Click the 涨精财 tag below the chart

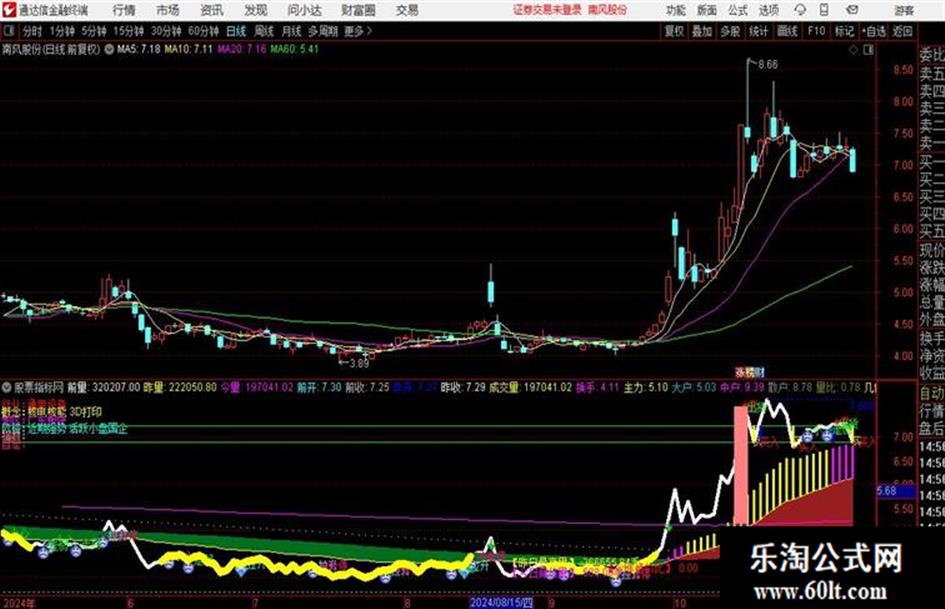tap(750, 373)
